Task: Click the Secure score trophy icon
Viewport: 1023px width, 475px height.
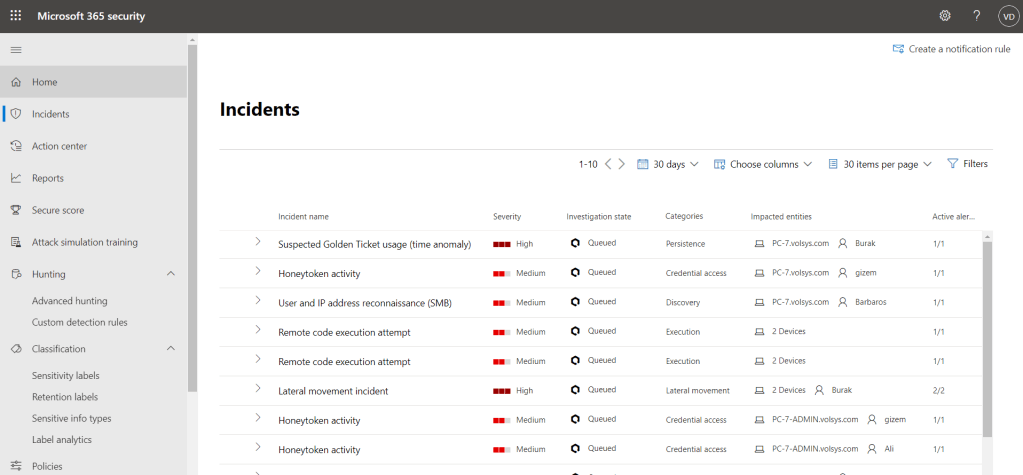Action: tap(15, 210)
